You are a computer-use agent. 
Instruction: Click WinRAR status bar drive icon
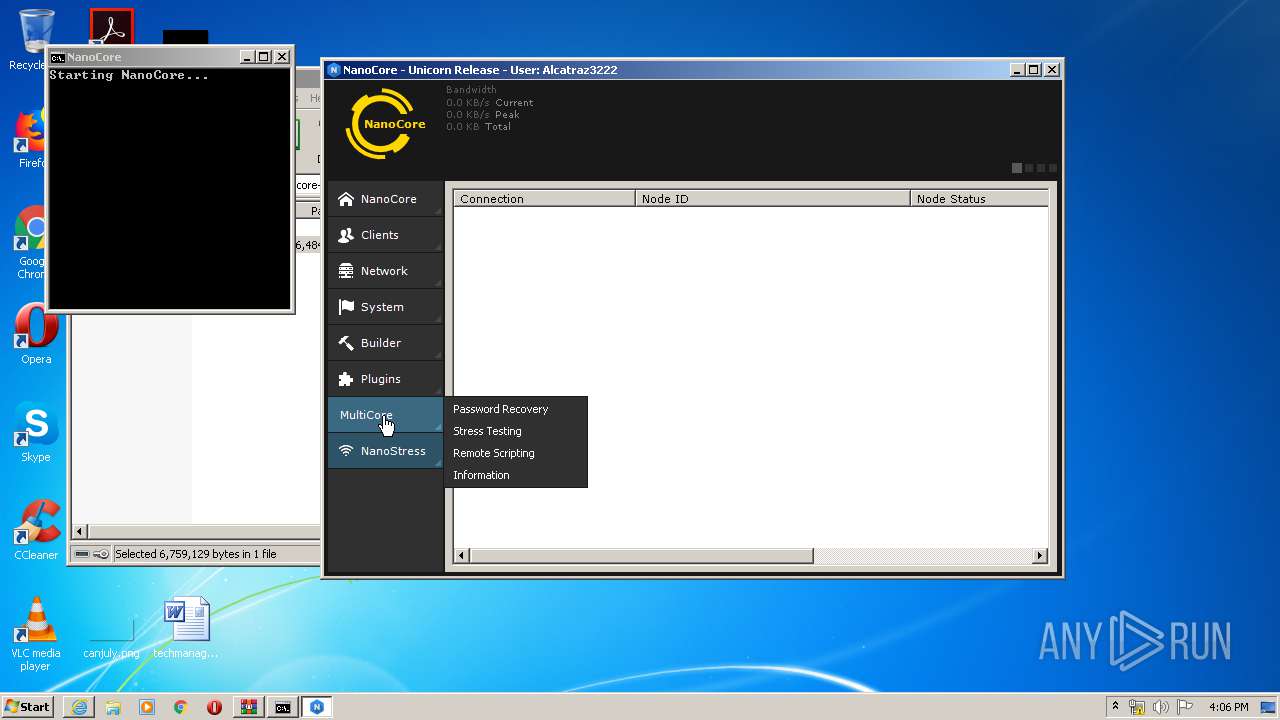(x=82, y=554)
